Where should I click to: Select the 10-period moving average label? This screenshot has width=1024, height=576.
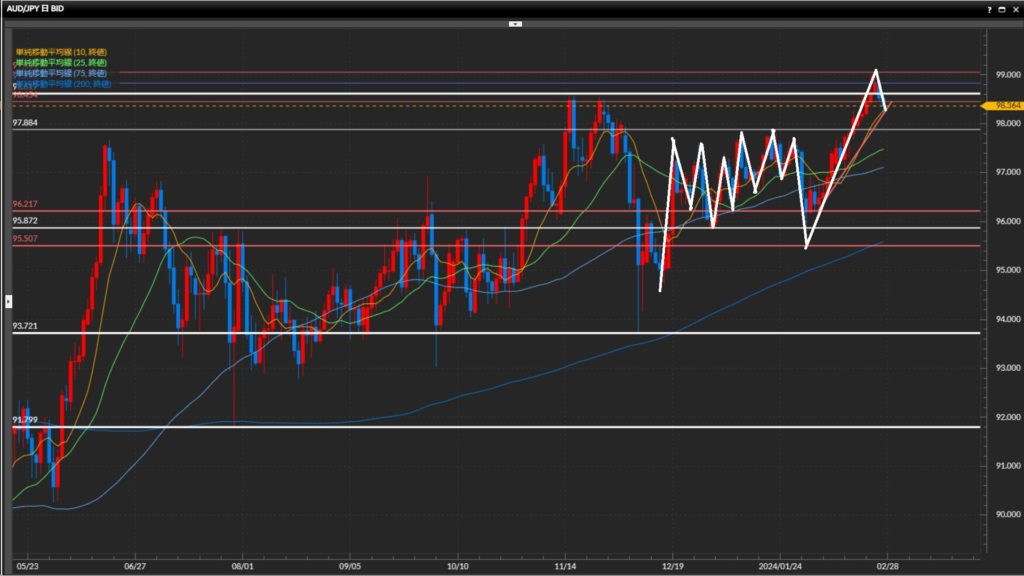tap(62, 52)
